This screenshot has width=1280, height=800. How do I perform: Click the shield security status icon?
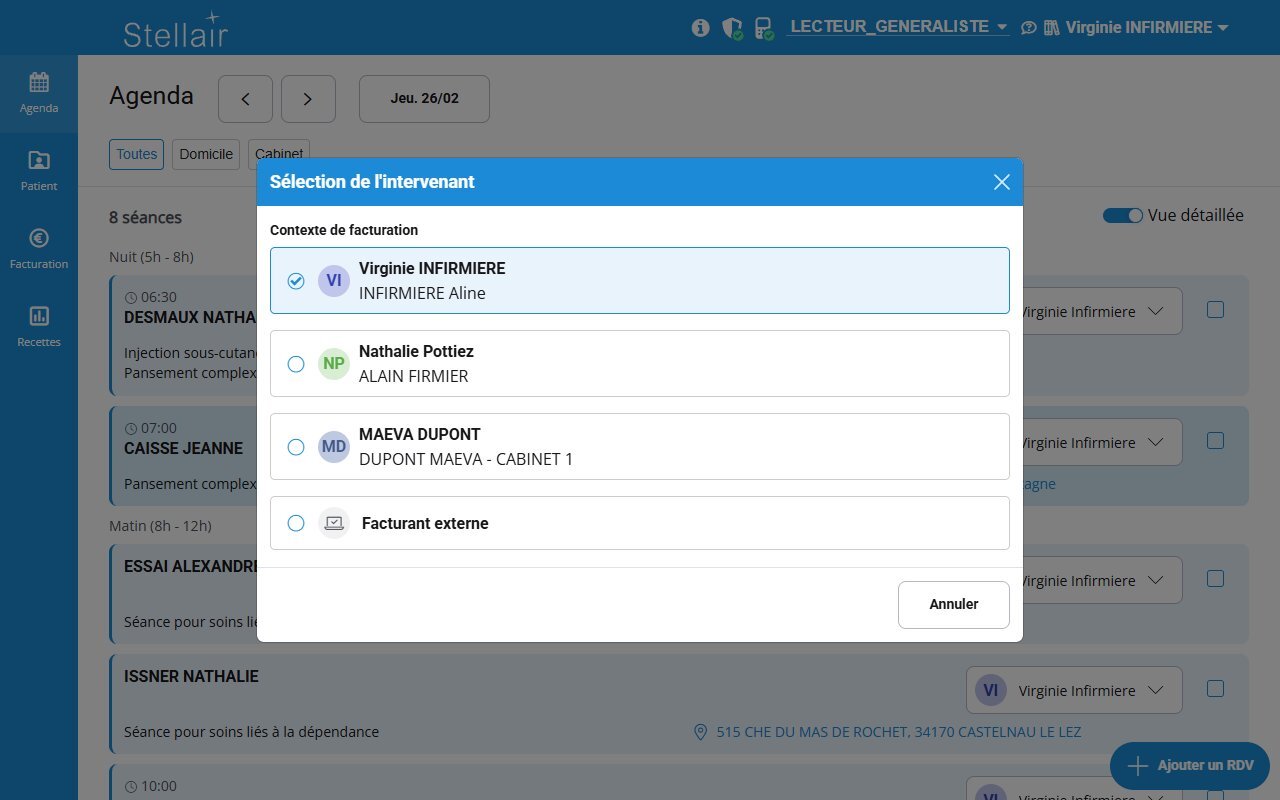click(732, 28)
